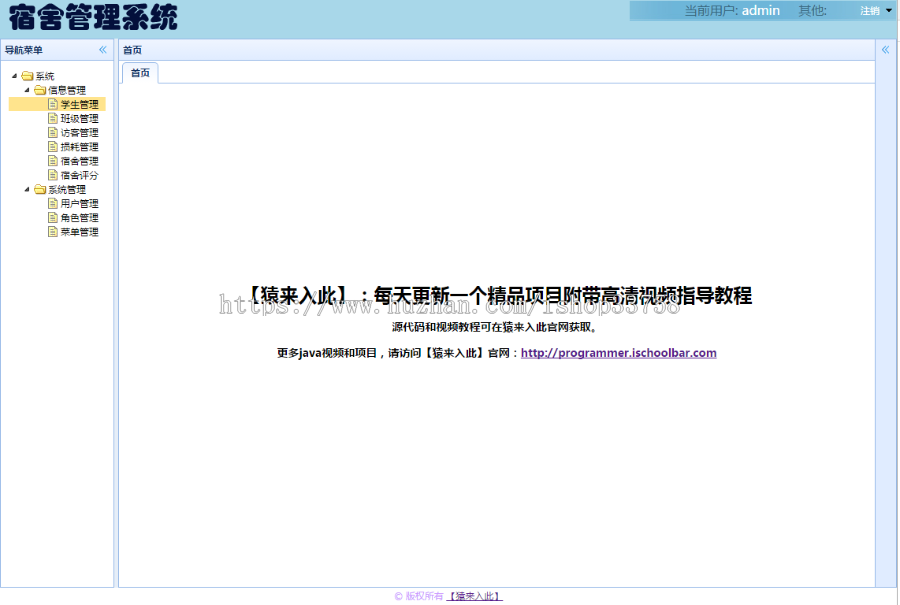The width and height of the screenshot is (900, 605).
Task: Open 宿舍管理 via its page icon
Action: 52,160
